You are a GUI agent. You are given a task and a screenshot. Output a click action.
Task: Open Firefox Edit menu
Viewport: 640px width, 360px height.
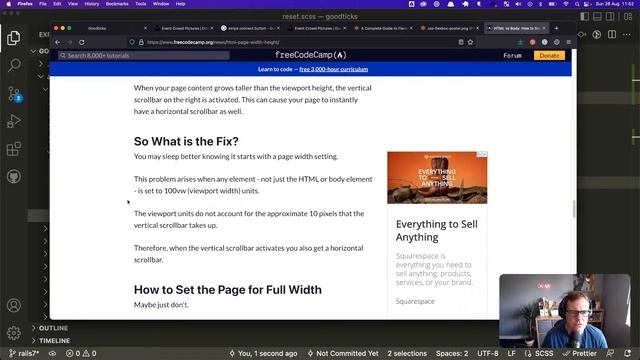[57, 4]
